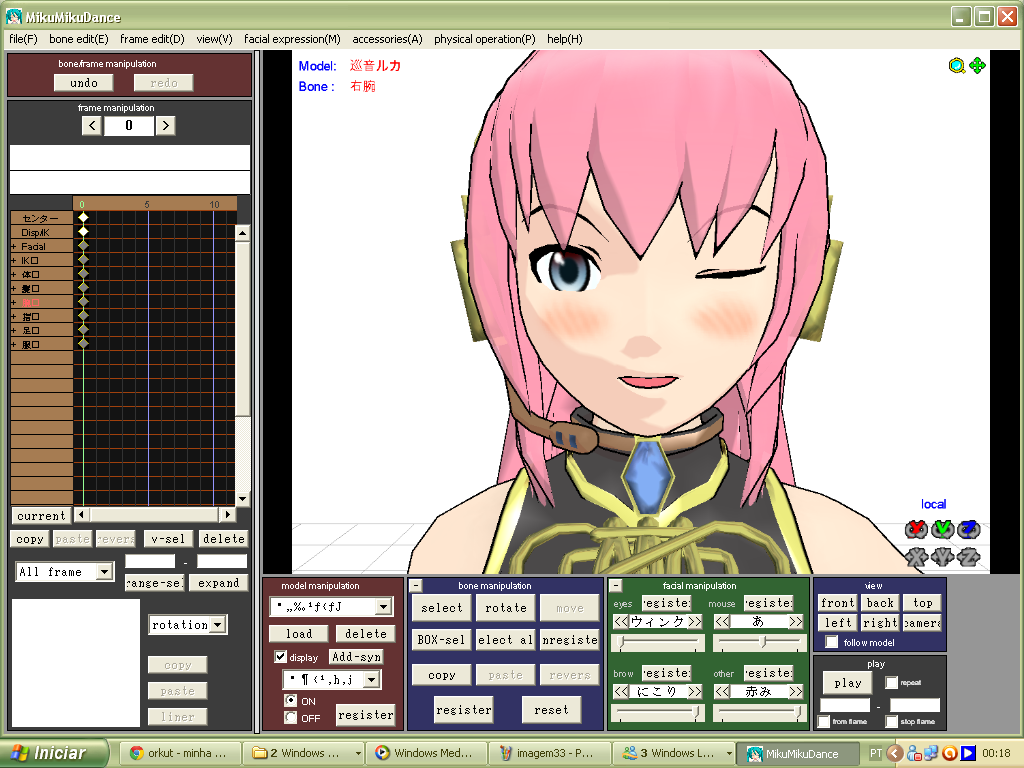The width and height of the screenshot is (1024, 768).
Task: Click the blue Z rotation axis icon
Action: [968, 529]
